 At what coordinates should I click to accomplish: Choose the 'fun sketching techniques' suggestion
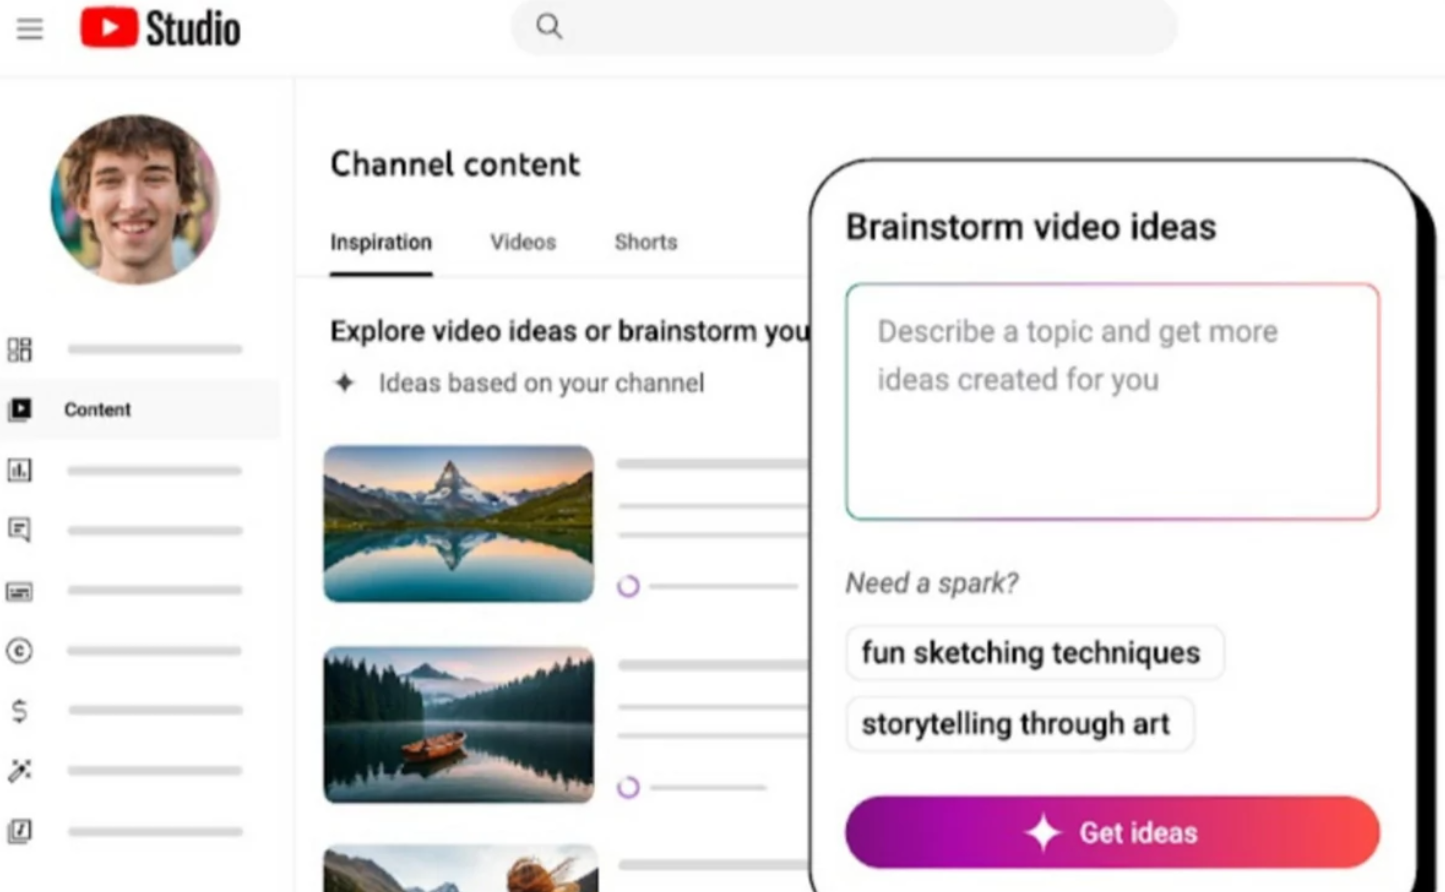coord(1031,653)
